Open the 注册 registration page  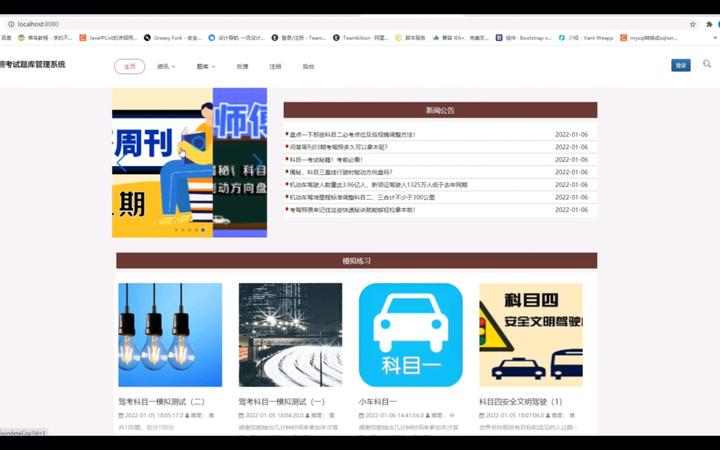click(x=275, y=67)
